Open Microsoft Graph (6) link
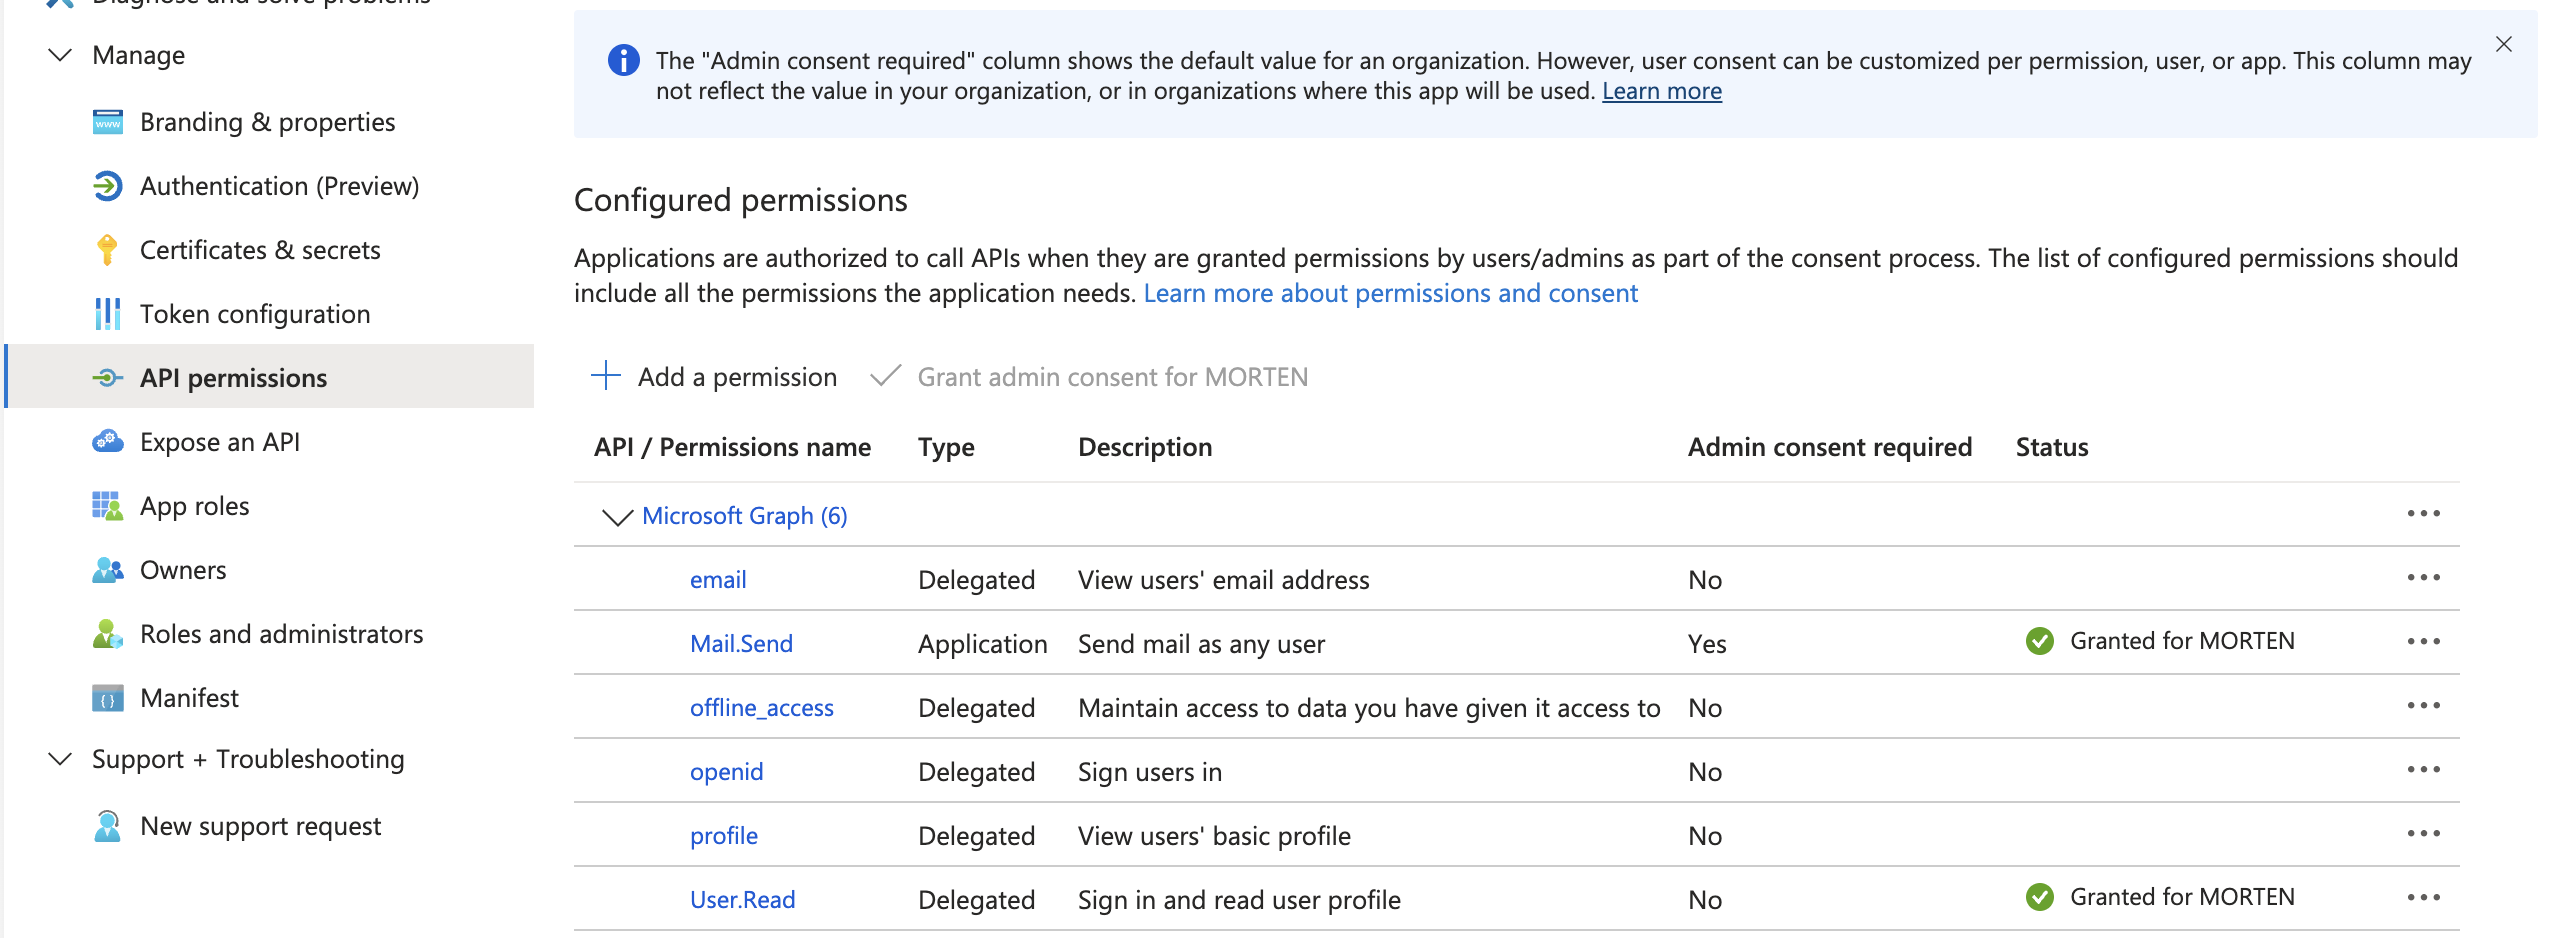 click(x=744, y=516)
